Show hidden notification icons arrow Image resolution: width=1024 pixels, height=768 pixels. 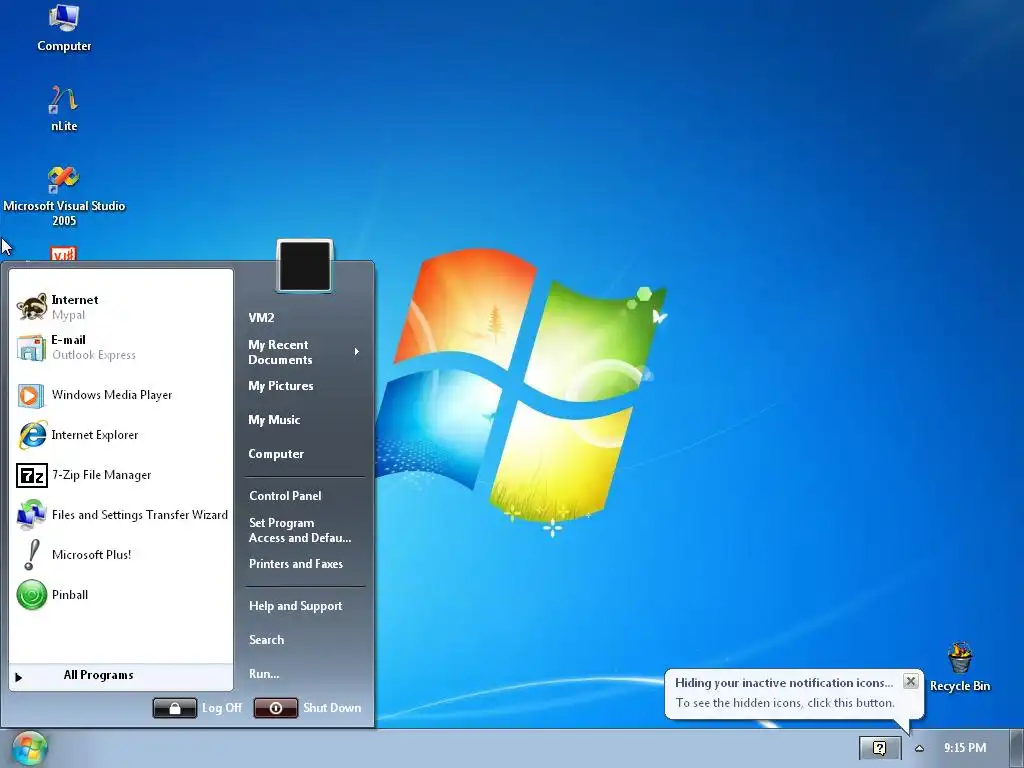pyautogui.click(x=920, y=748)
